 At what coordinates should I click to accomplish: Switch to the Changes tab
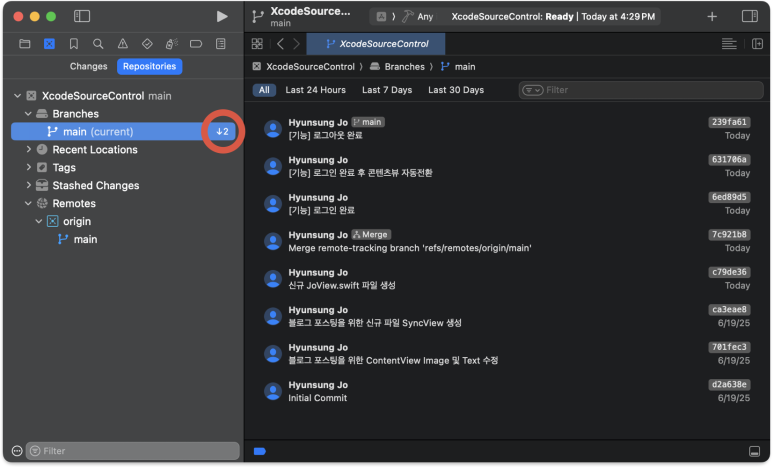pyautogui.click(x=88, y=66)
